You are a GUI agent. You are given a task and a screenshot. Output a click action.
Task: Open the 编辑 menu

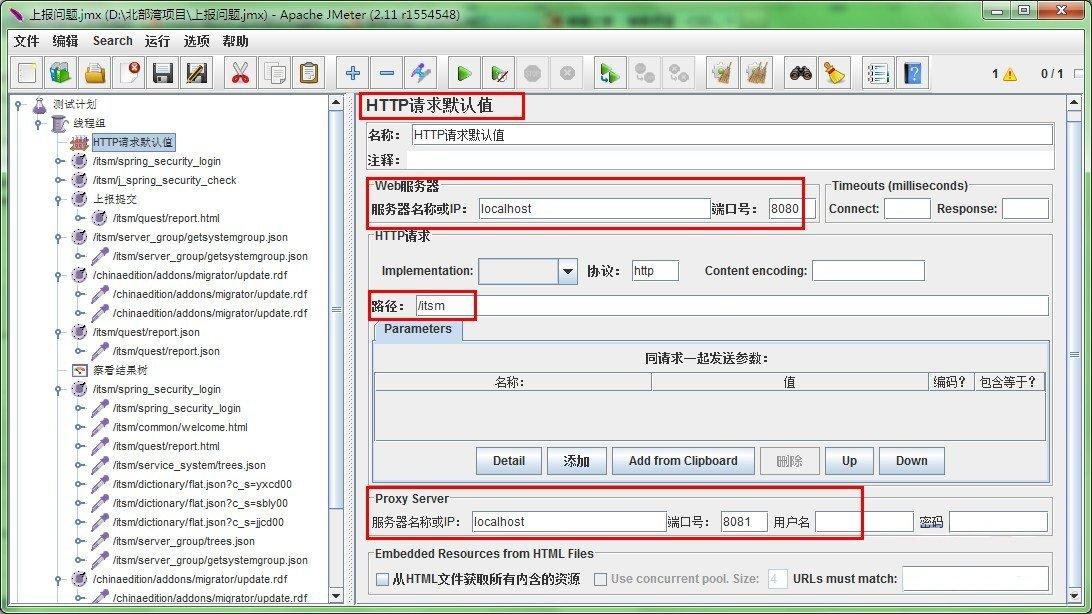point(65,41)
